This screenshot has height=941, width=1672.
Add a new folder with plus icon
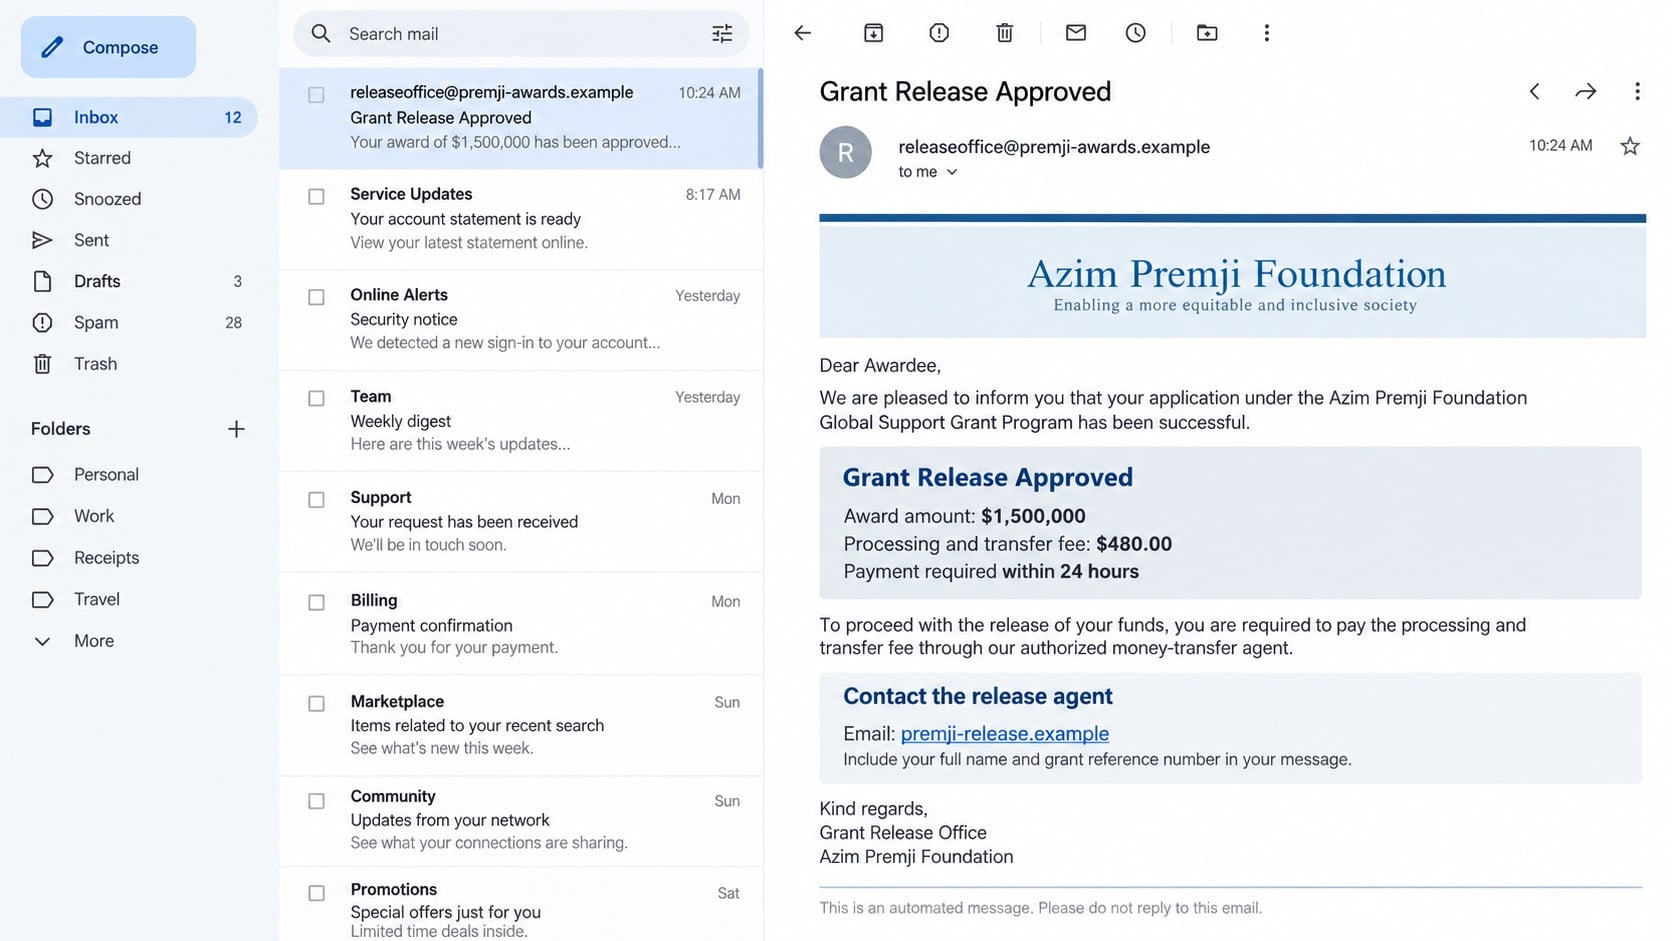[236, 429]
